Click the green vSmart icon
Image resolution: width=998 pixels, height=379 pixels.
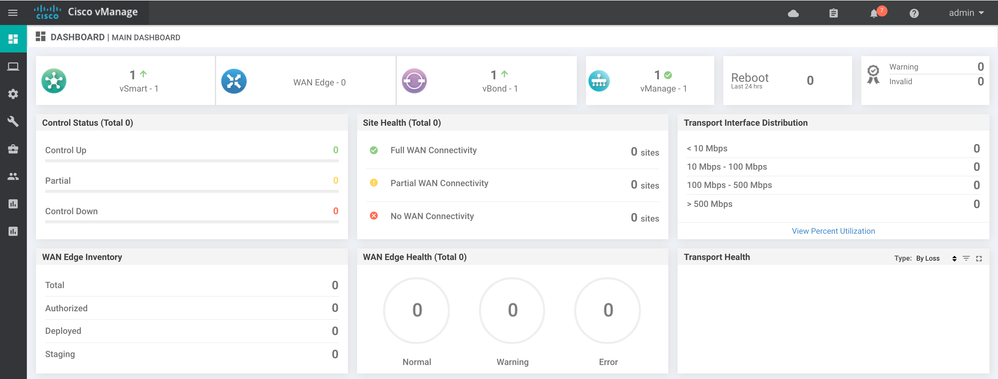[x=54, y=81]
